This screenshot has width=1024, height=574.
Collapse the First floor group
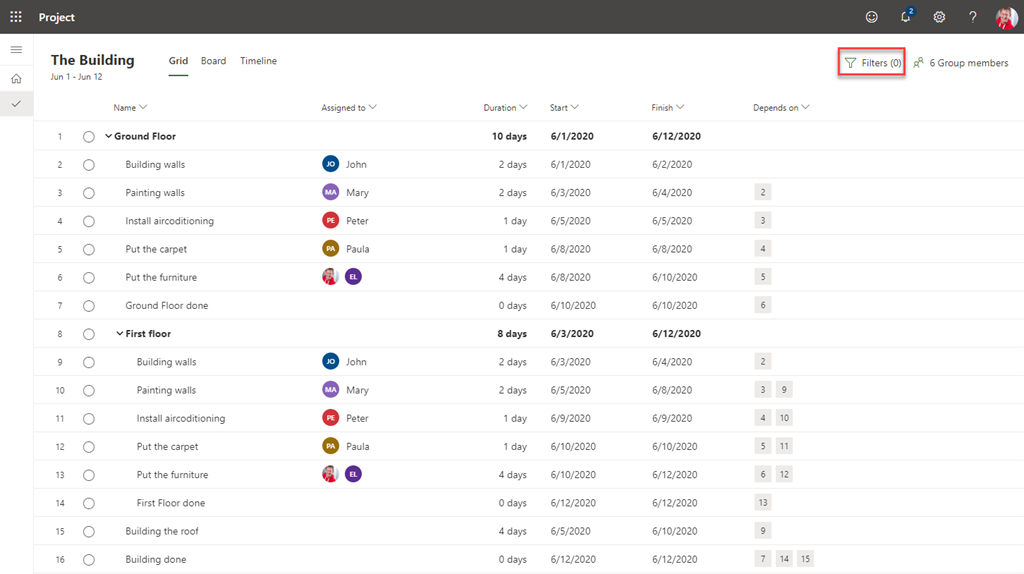point(120,334)
